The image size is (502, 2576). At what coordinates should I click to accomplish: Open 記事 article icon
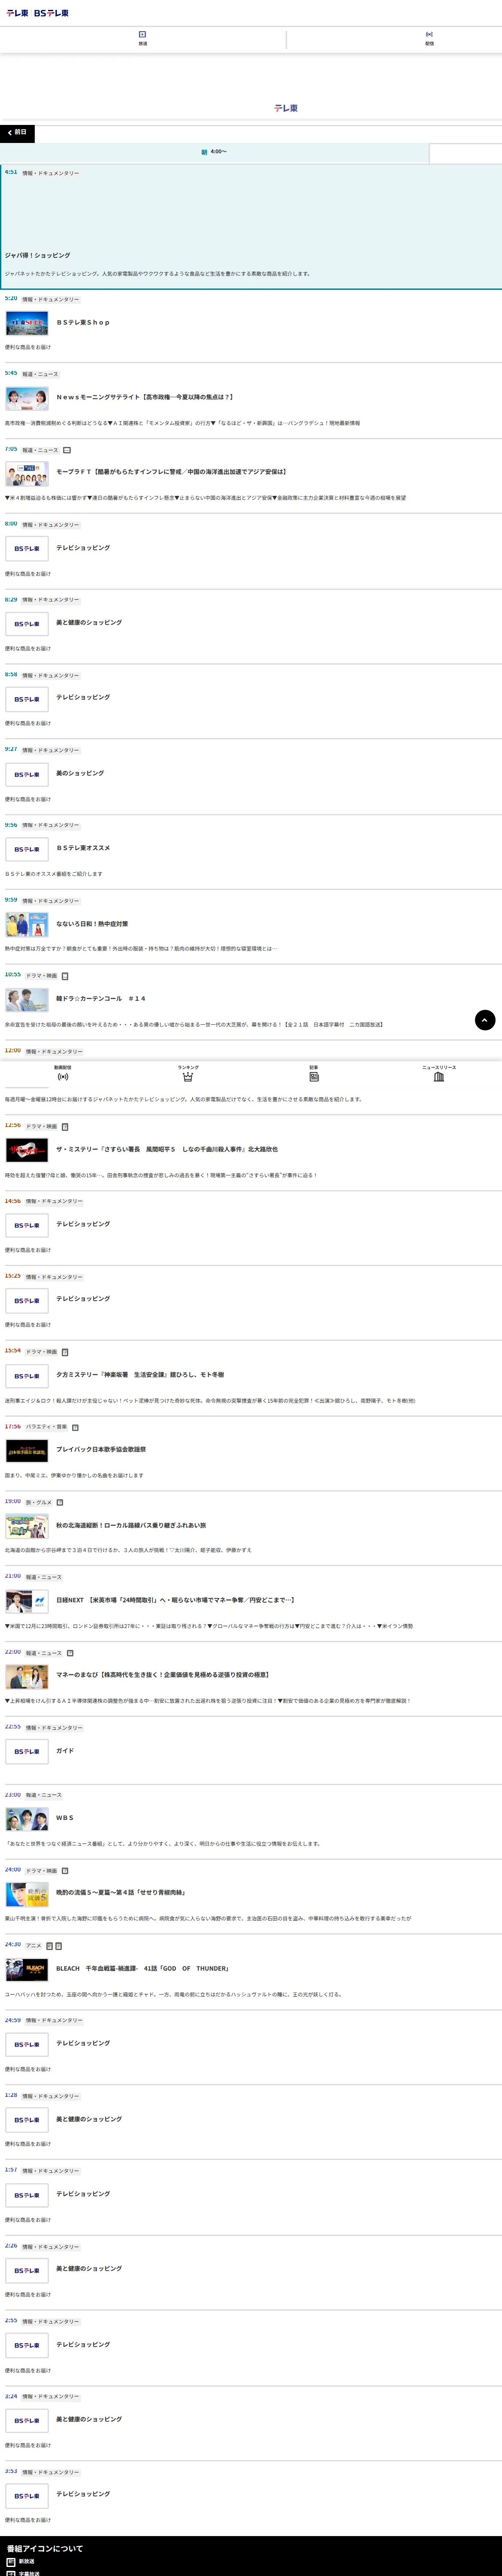click(x=314, y=1073)
